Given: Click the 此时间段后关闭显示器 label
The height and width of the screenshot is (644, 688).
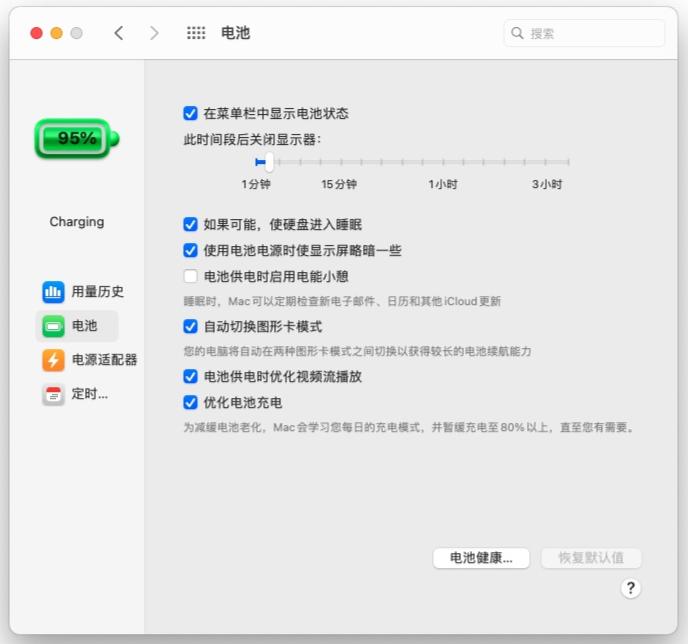Looking at the screenshot, I should click(252, 140).
